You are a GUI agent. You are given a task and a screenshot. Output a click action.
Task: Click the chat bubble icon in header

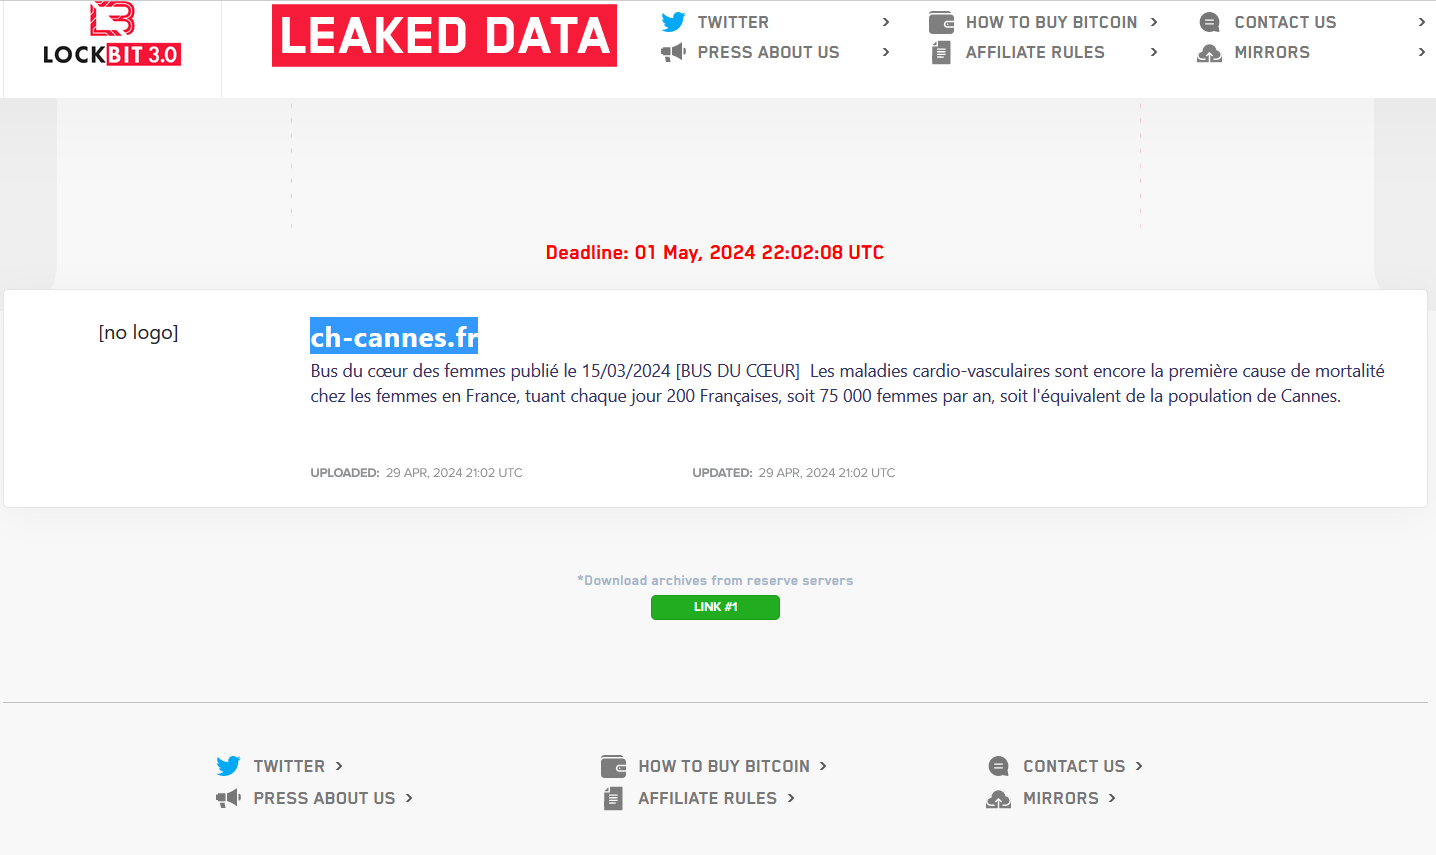coord(1209,22)
